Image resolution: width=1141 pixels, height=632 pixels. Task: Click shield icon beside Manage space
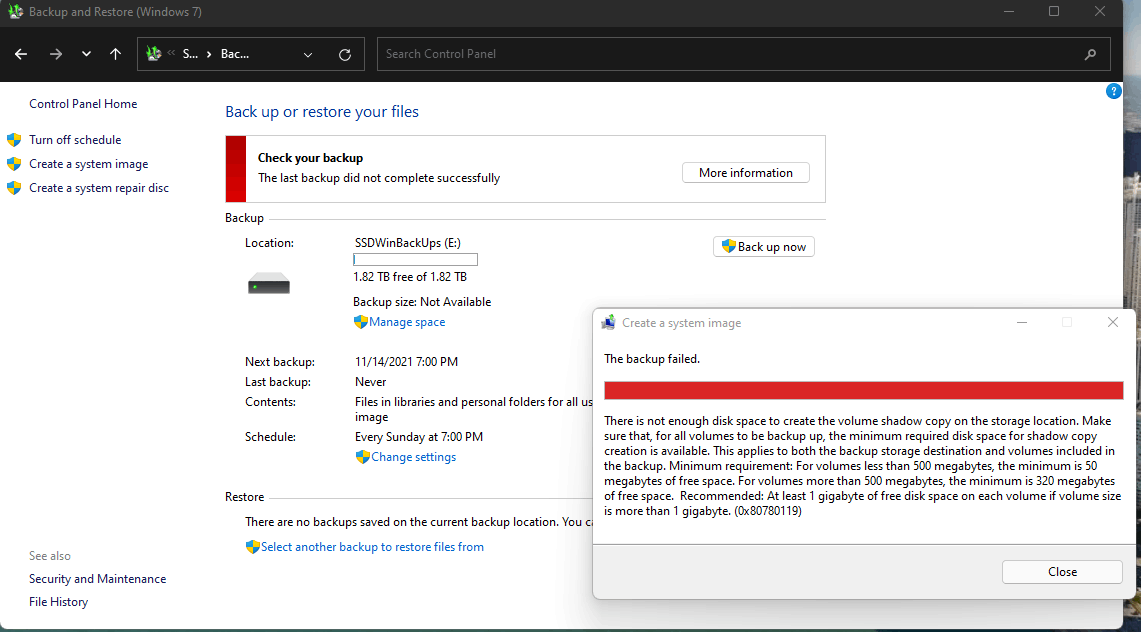pos(360,321)
